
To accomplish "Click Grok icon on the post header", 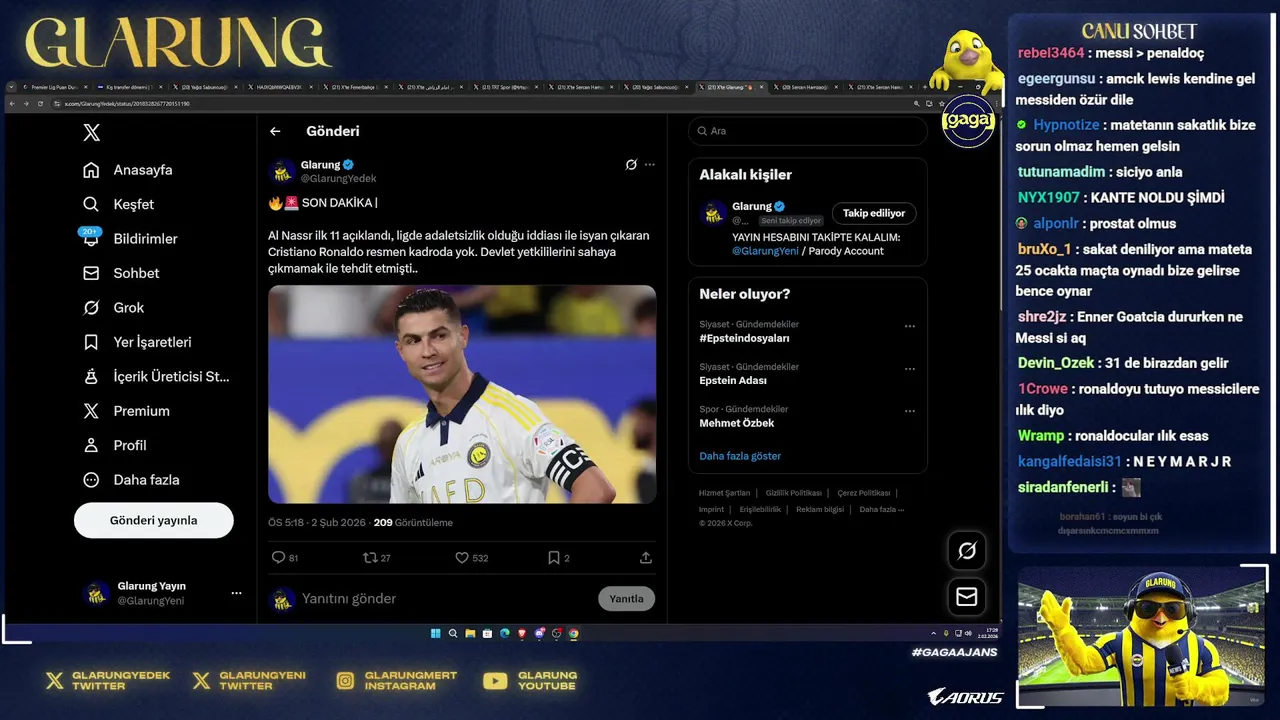I will point(631,164).
